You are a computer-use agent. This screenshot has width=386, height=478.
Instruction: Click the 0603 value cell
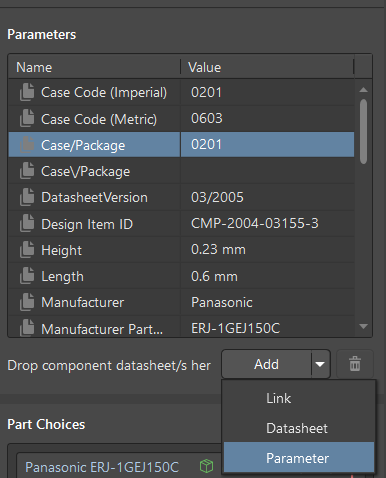pos(267,118)
